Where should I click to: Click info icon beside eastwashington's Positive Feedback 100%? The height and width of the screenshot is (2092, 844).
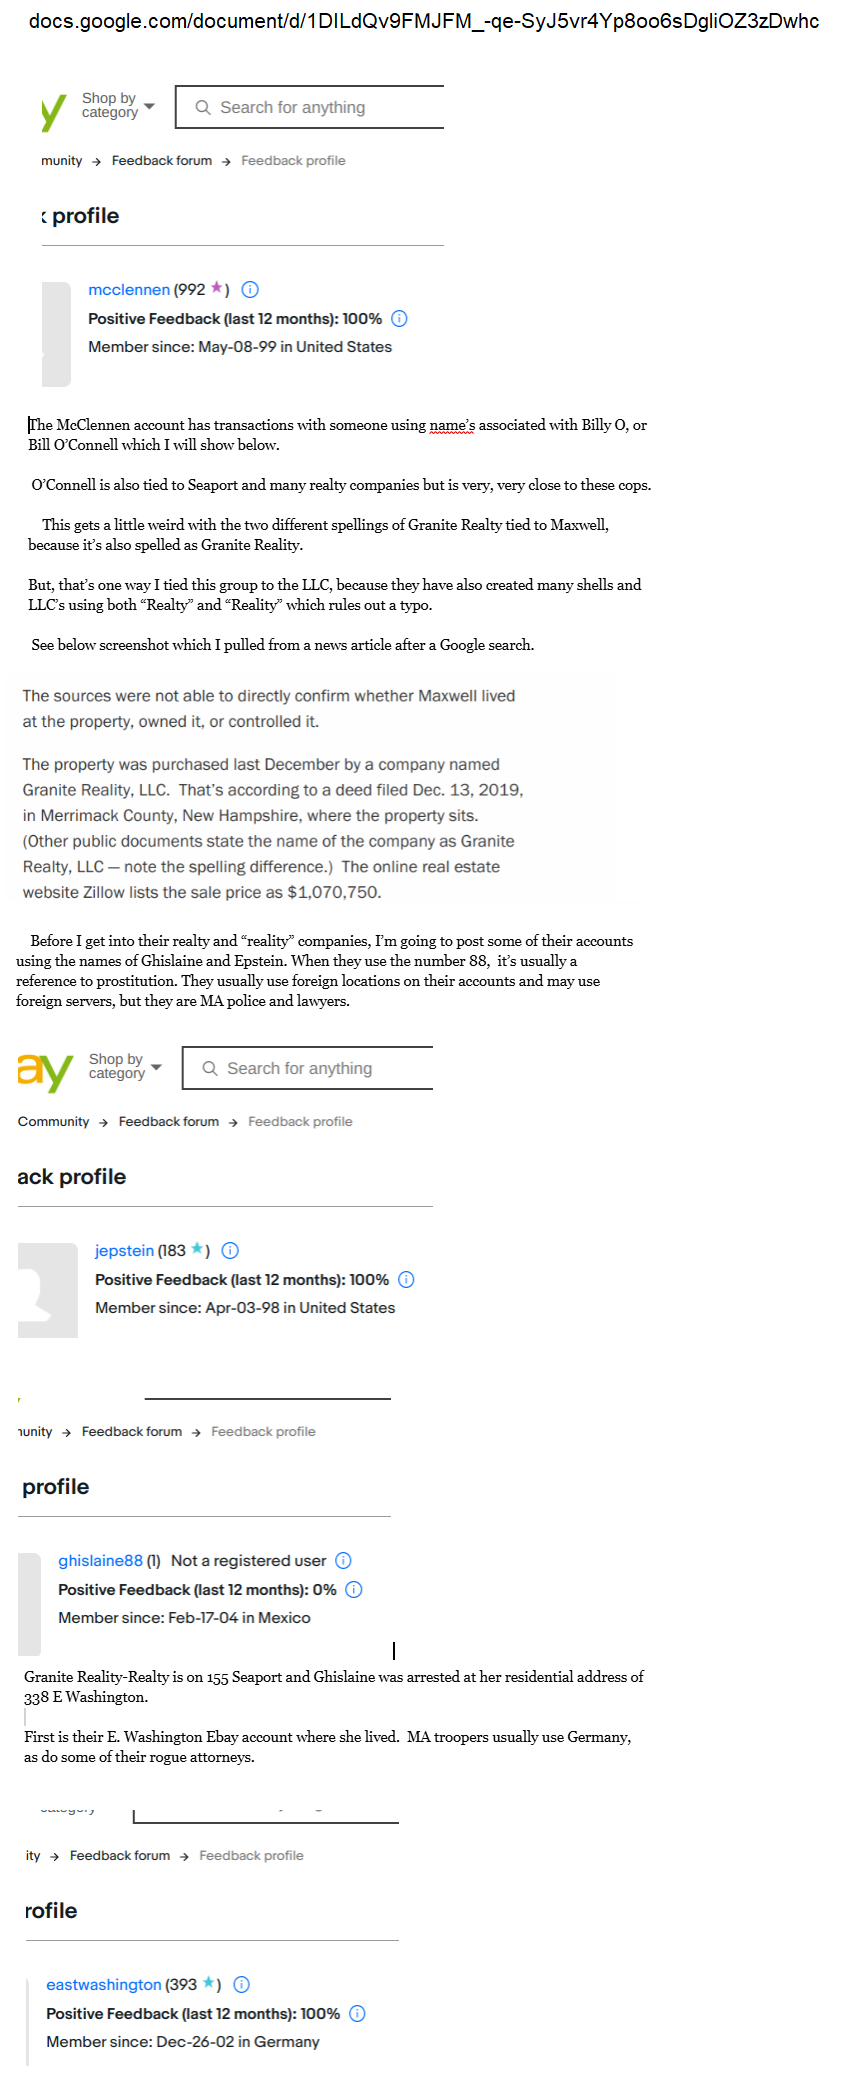point(357,2014)
